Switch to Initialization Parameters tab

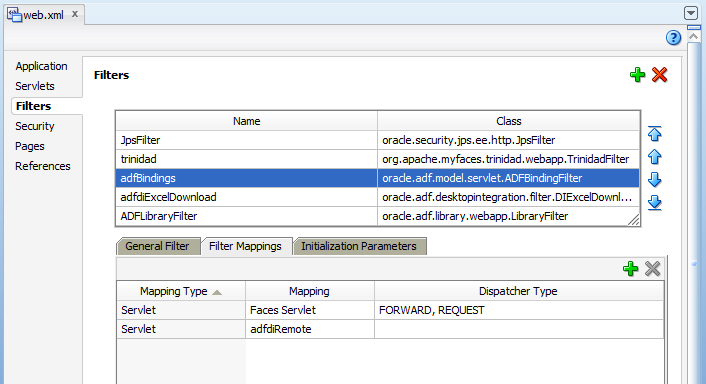359,246
